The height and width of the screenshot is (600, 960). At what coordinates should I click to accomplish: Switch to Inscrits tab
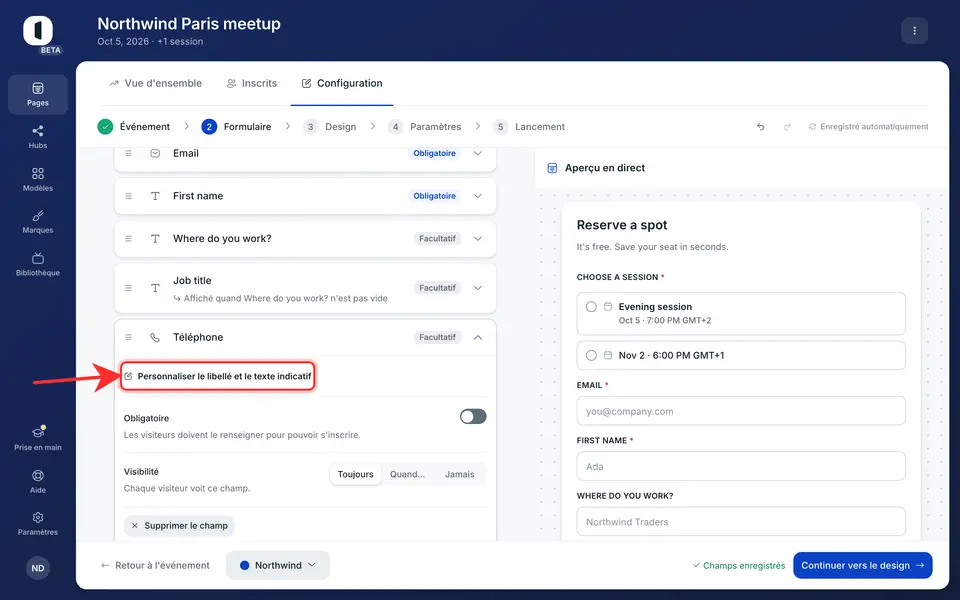point(252,83)
